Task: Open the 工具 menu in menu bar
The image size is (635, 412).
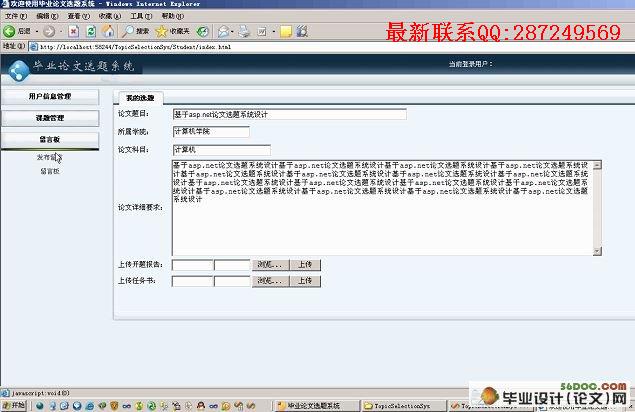Action: 141,16
